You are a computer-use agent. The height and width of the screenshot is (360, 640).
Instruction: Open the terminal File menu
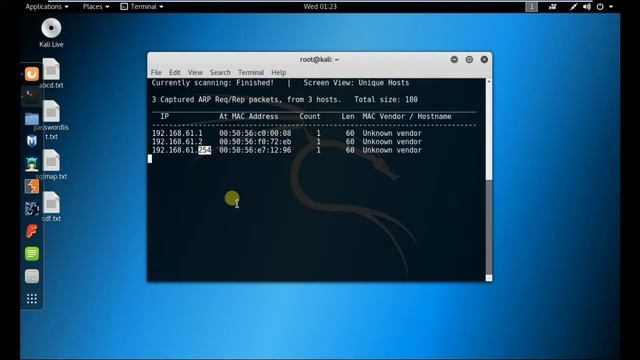(156, 72)
